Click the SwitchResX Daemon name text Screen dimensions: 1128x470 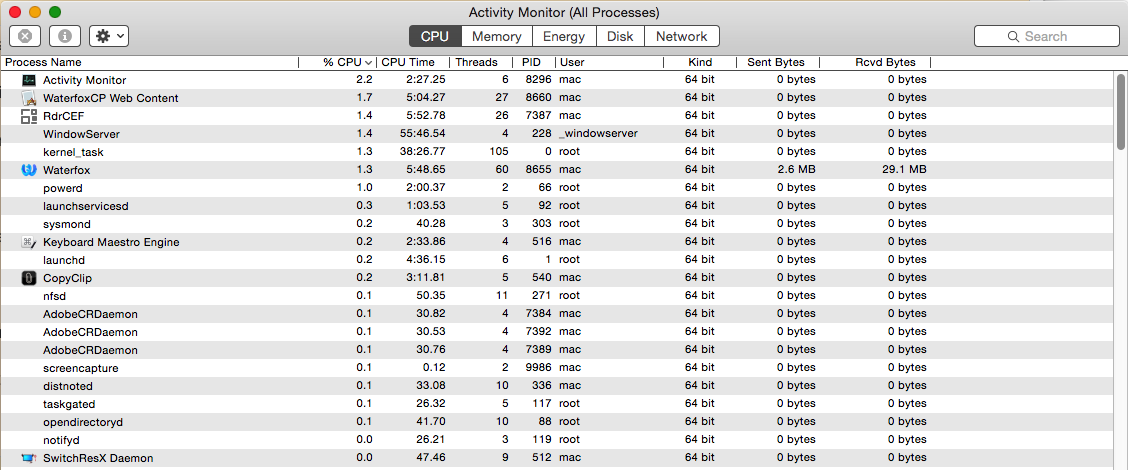(x=98, y=458)
